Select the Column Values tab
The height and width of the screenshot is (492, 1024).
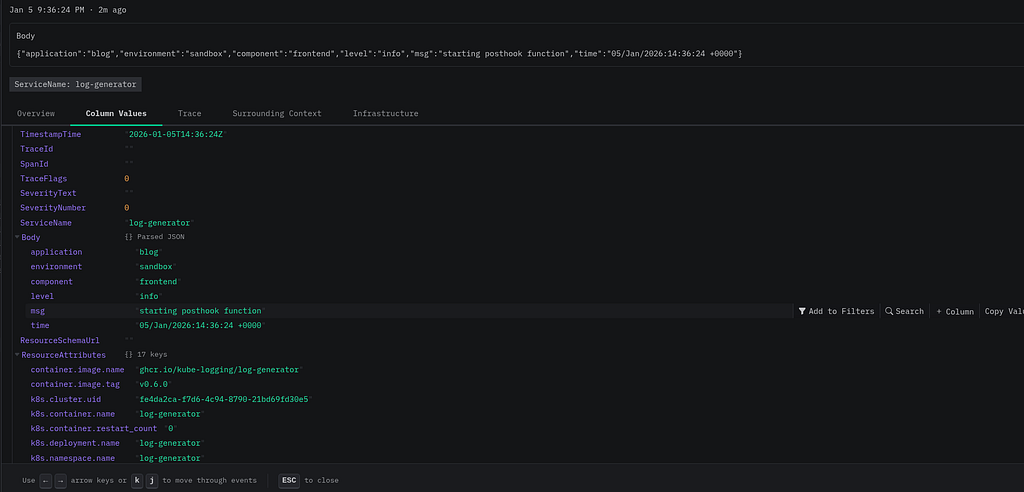pos(116,113)
